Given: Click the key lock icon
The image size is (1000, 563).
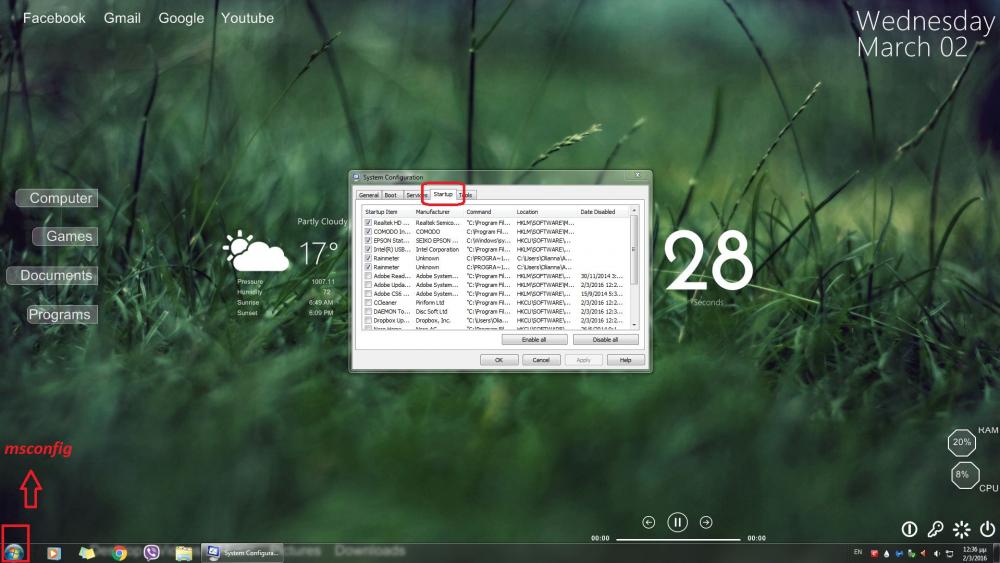Looking at the screenshot, I should click(936, 529).
